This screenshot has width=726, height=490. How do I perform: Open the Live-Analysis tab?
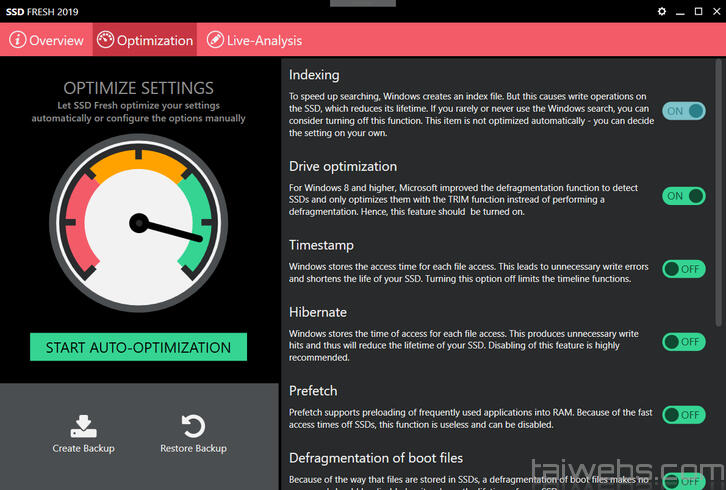coord(254,40)
